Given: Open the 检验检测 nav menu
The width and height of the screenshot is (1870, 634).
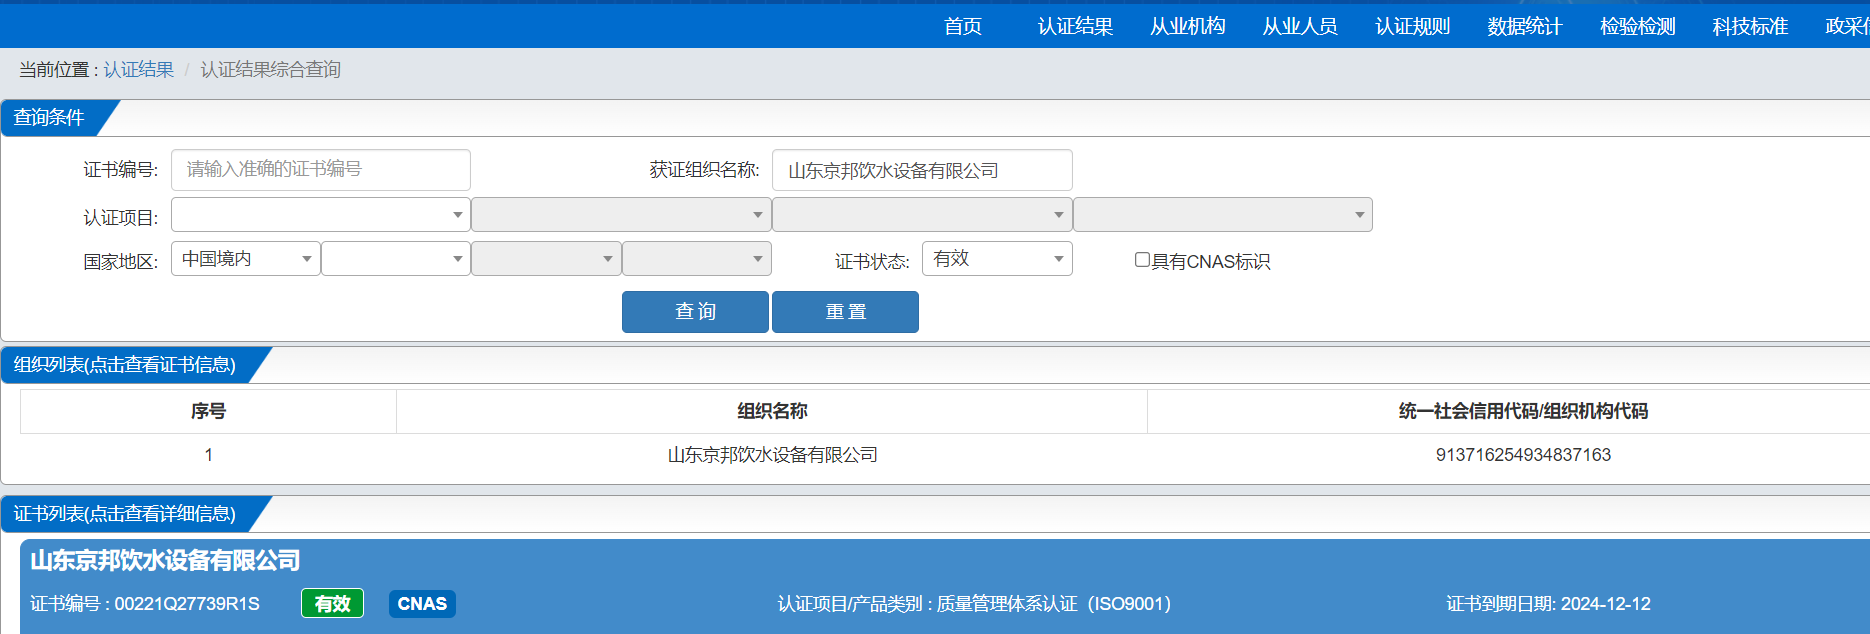Looking at the screenshot, I should [x=1638, y=26].
